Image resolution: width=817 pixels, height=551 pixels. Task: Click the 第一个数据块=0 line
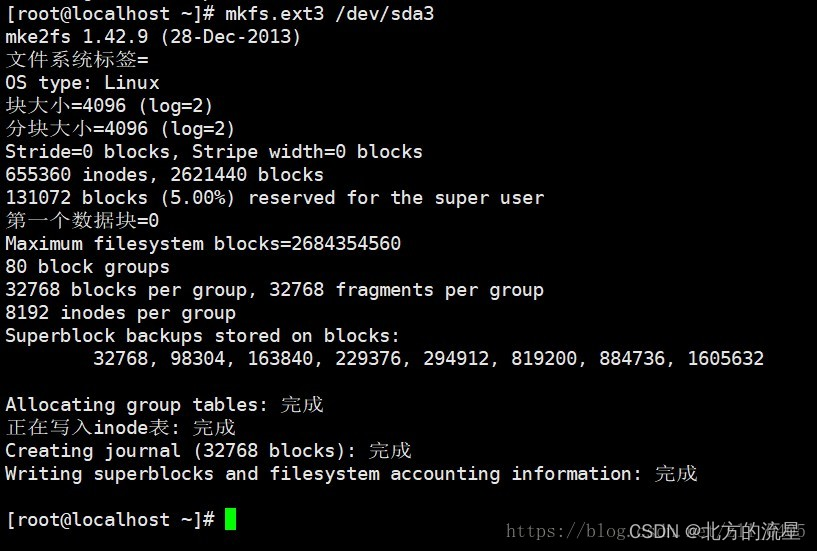point(82,221)
